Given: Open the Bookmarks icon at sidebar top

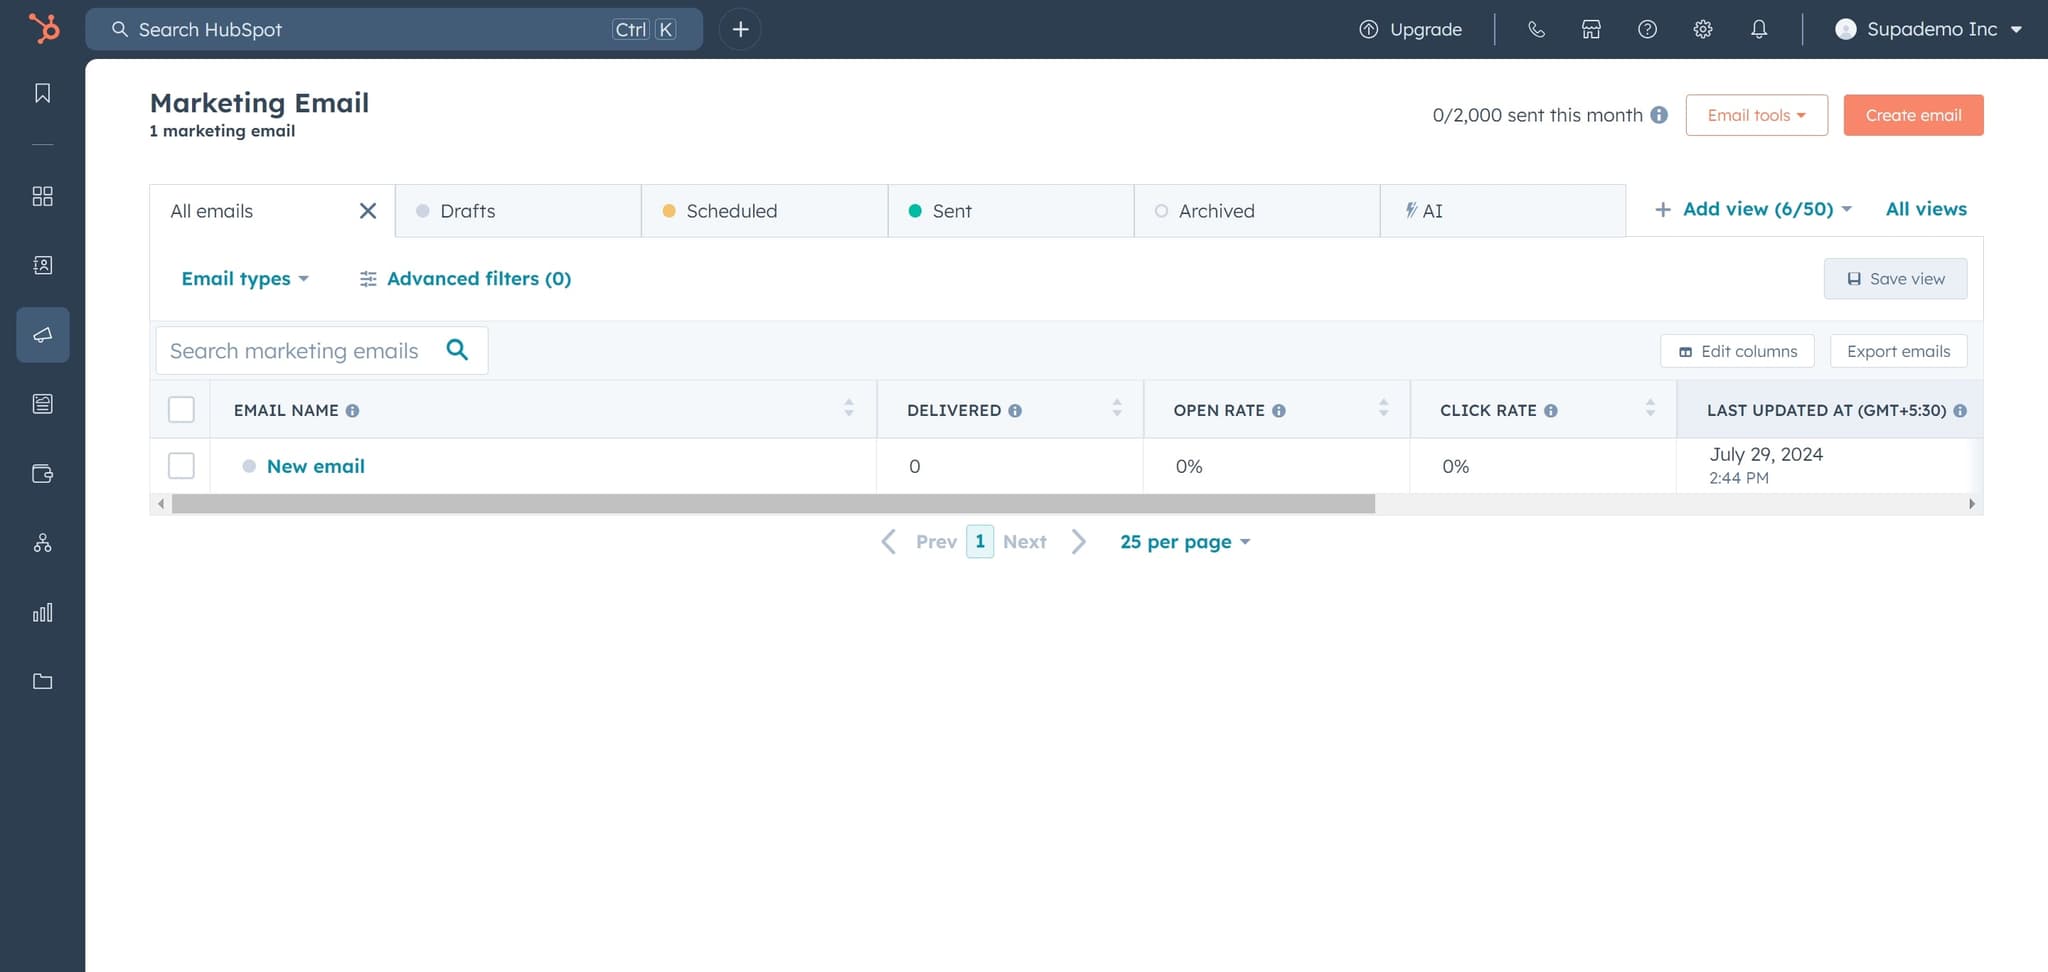Looking at the screenshot, I should [x=42, y=92].
